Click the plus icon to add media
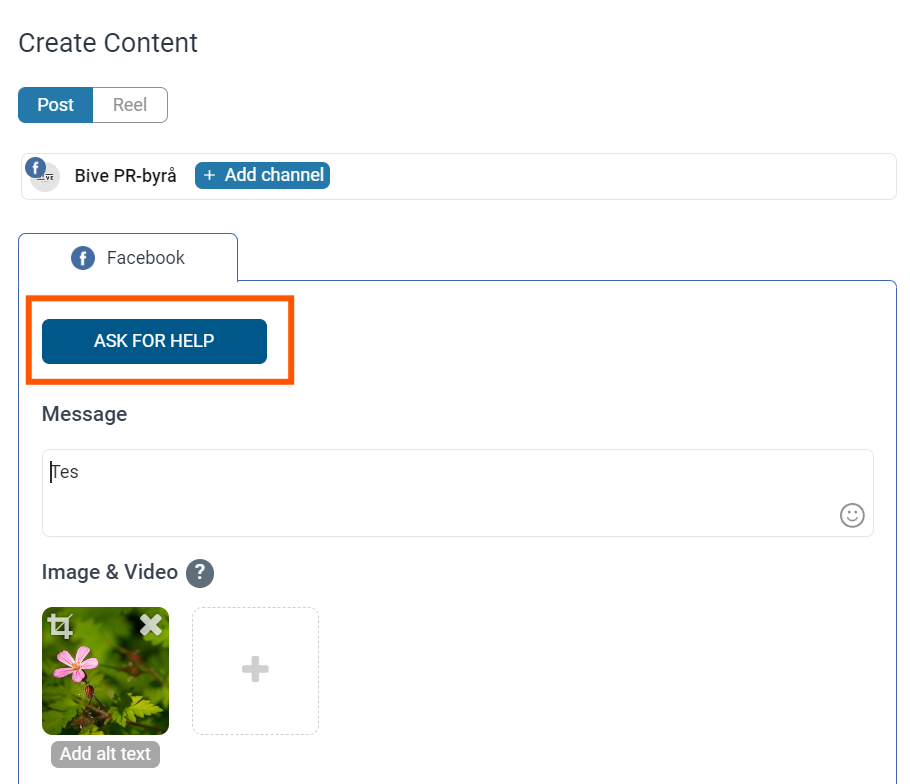The height and width of the screenshot is (784, 910). point(255,670)
